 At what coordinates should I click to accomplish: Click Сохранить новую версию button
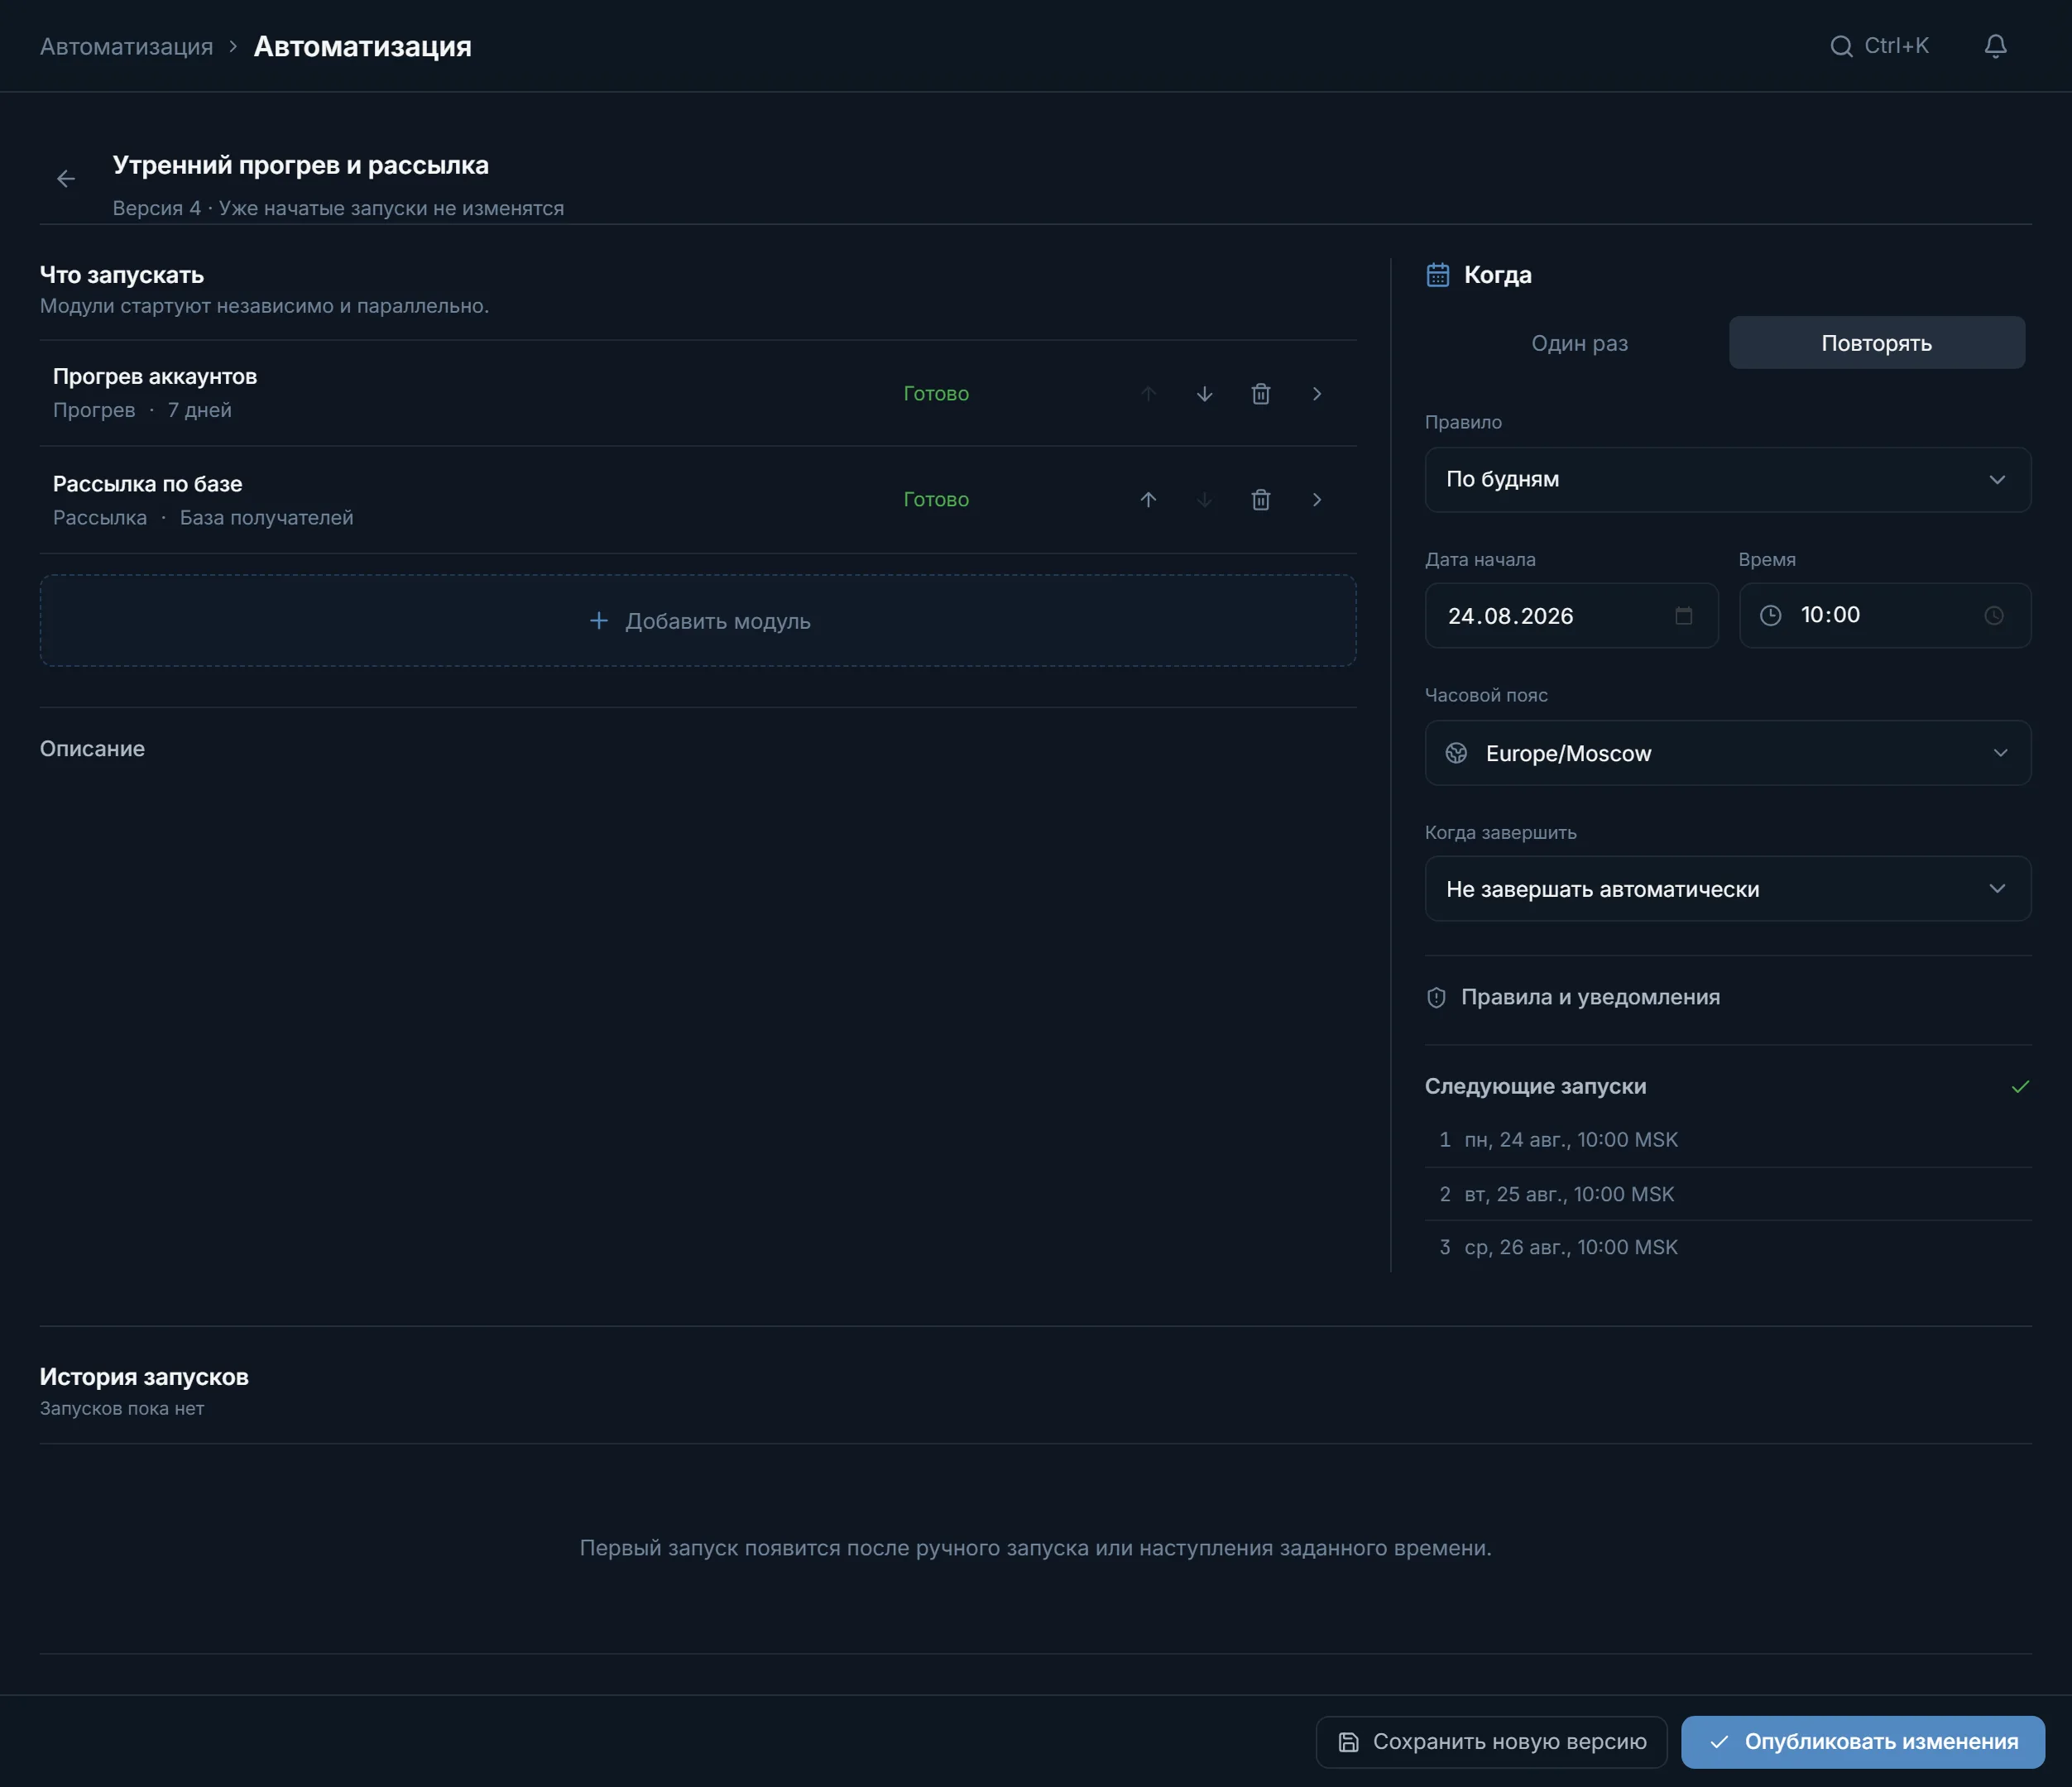click(1491, 1742)
